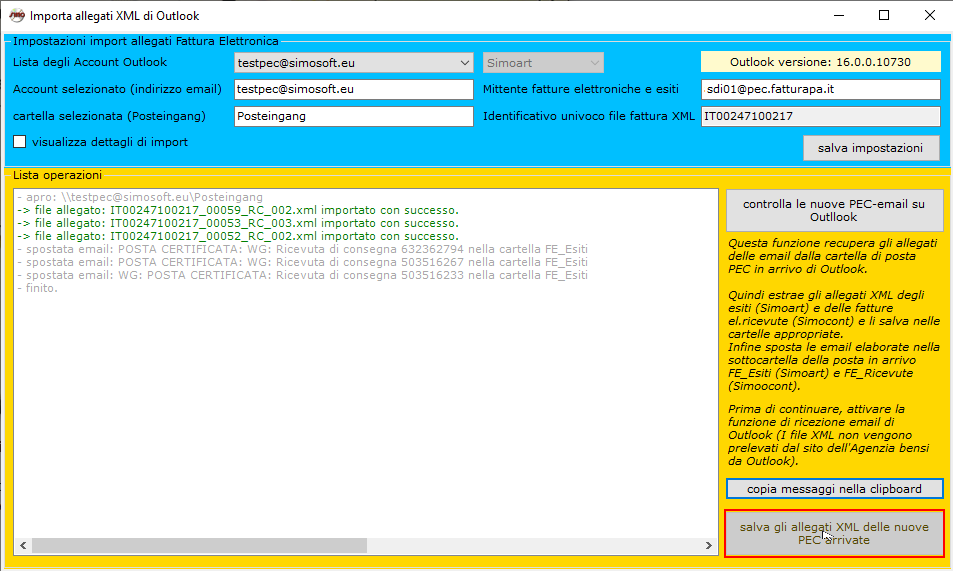The width and height of the screenshot is (953, 571).
Task: Click the 'Mittente fatture elettroniche e esiti' field
Action: coord(820,90)
